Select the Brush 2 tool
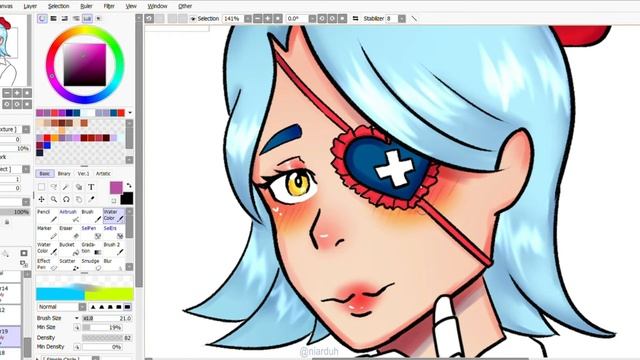This screenshot has height=360, width=640. [x=113, y=249]
